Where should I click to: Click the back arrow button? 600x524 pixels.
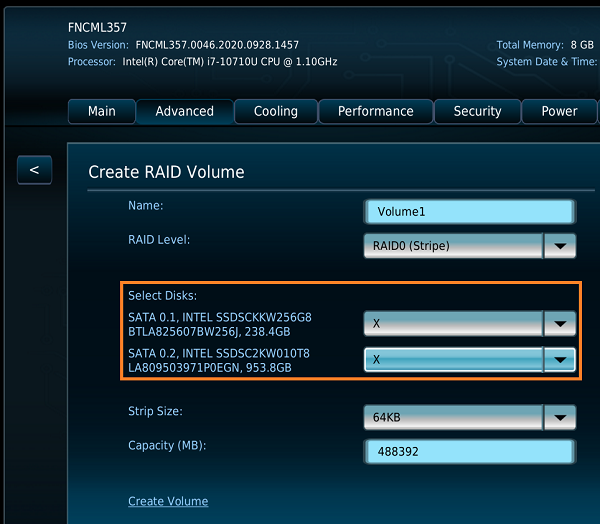pyautogui.click(x=34, y=170)
